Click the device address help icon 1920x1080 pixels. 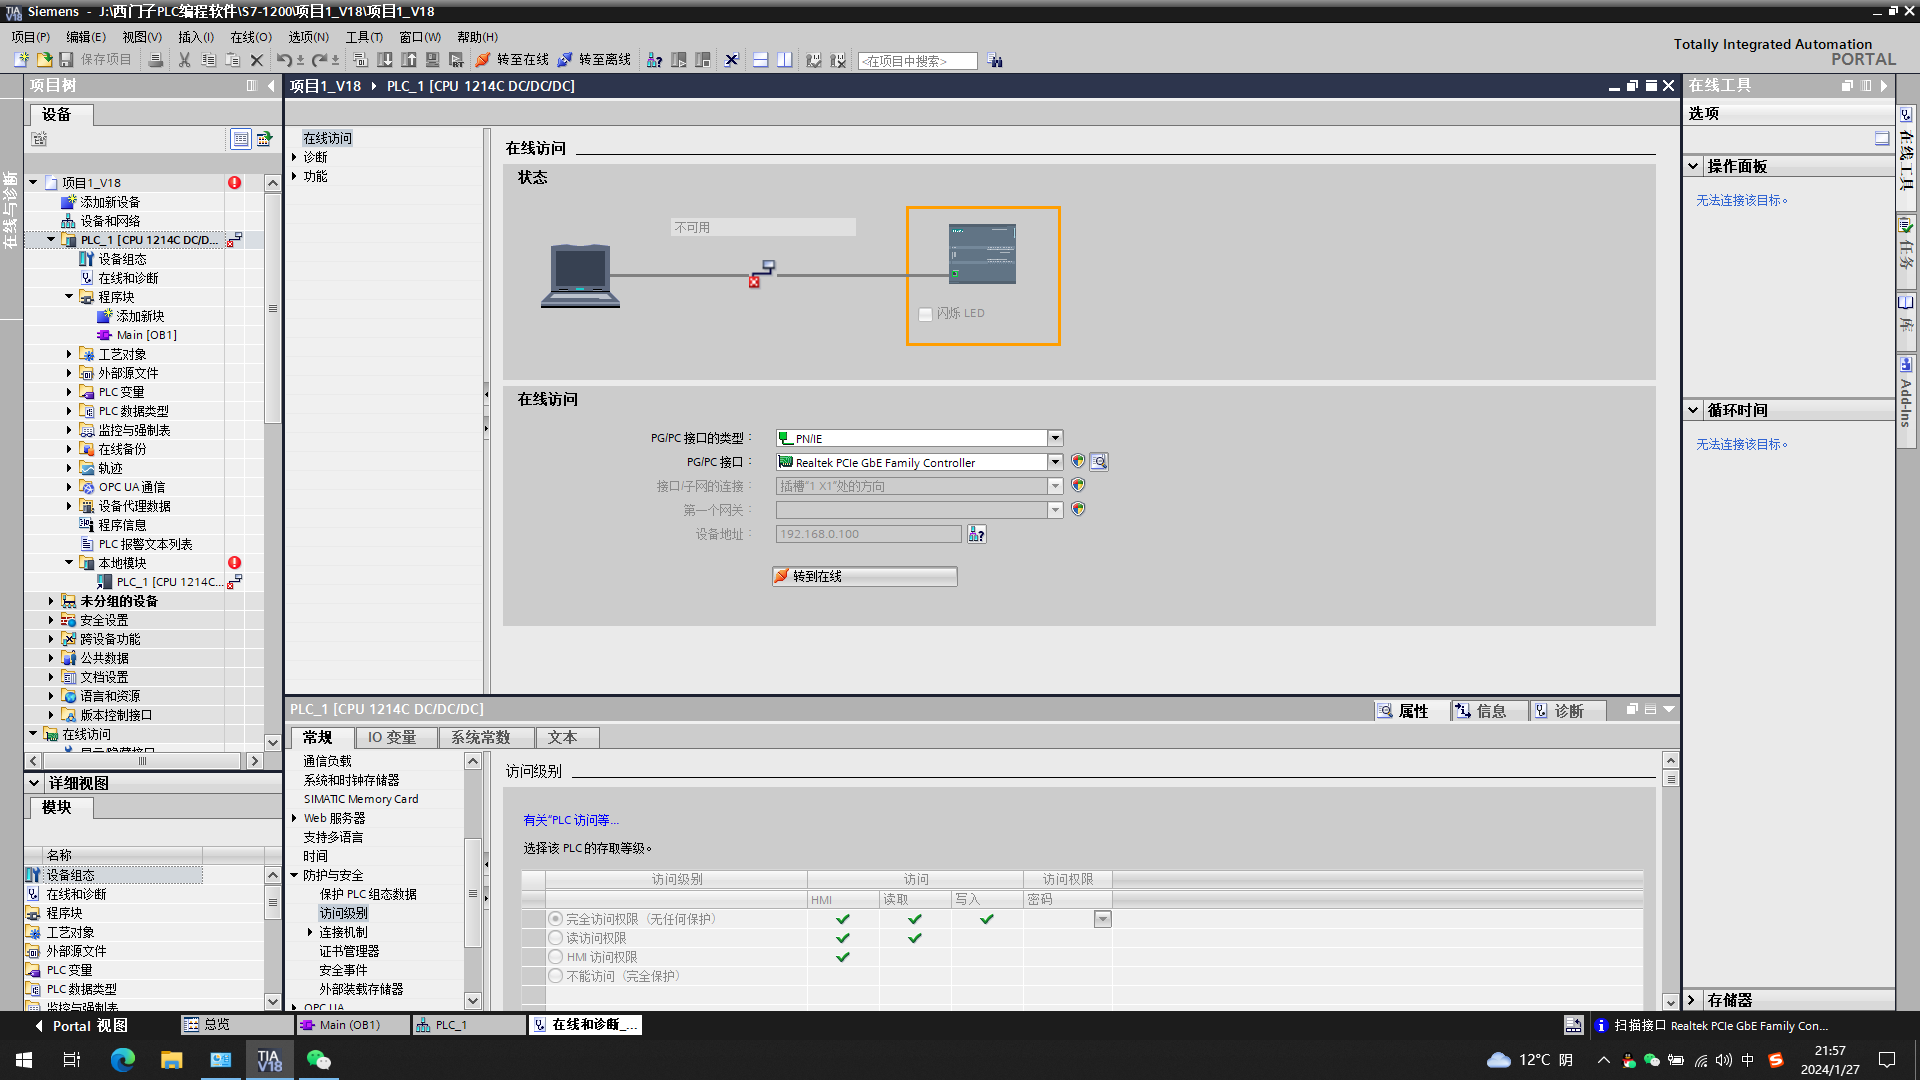pos(977,534)
